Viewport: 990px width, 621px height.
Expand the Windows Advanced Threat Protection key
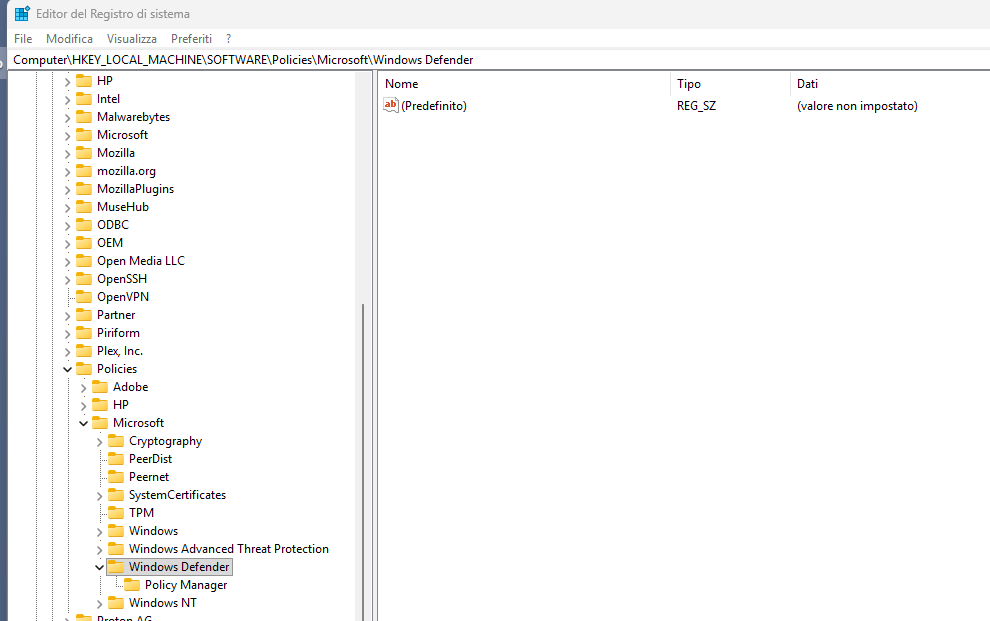(99, 550)
